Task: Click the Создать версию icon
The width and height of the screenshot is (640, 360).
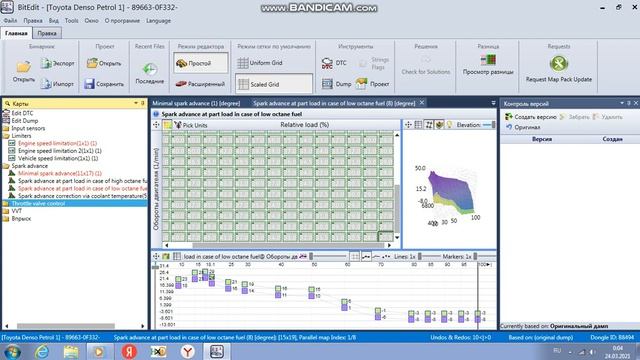Action: (509, 117)
